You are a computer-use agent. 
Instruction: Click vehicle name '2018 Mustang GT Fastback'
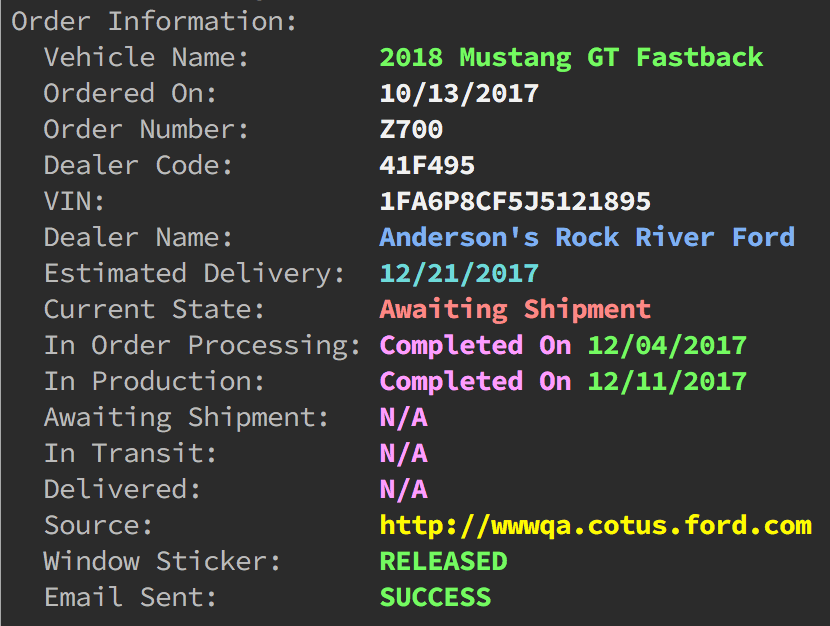(x=572, y=58)
